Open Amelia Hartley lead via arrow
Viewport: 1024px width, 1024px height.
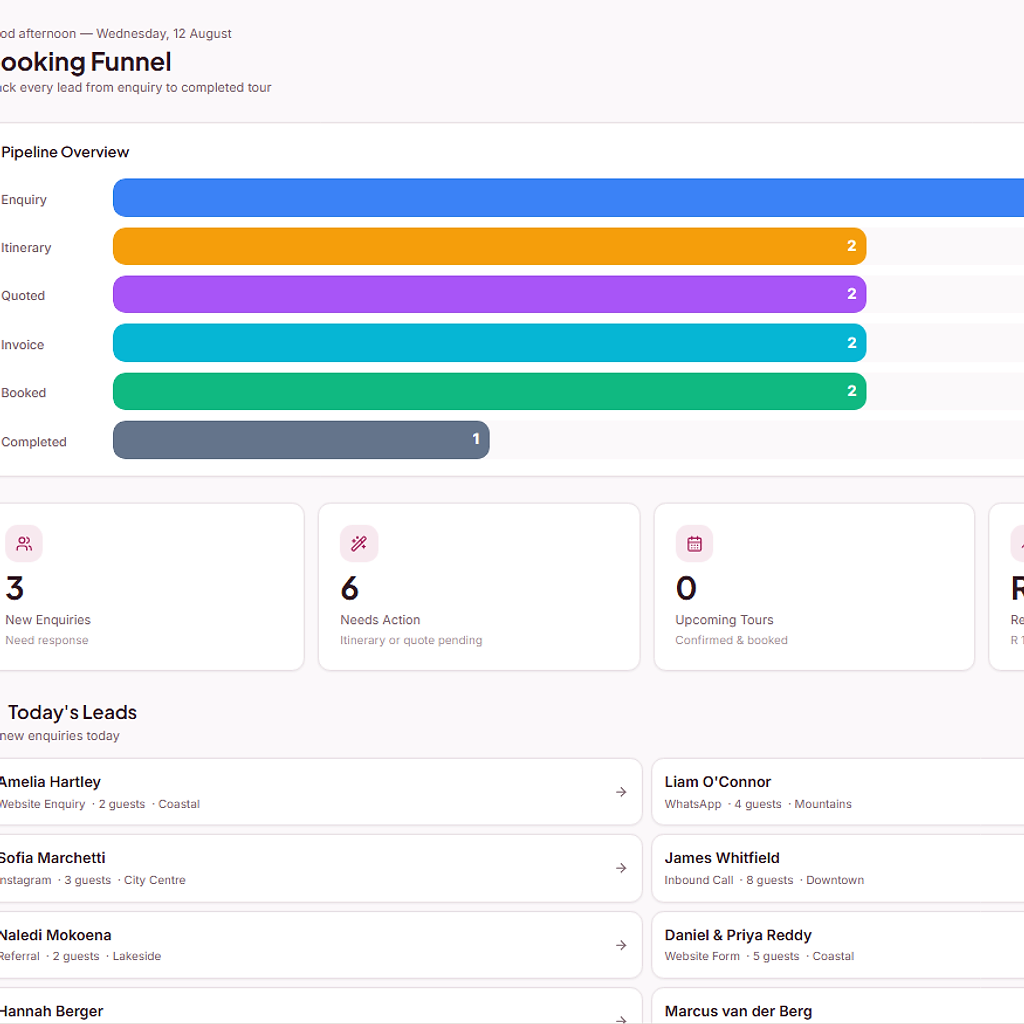[621, 792]
